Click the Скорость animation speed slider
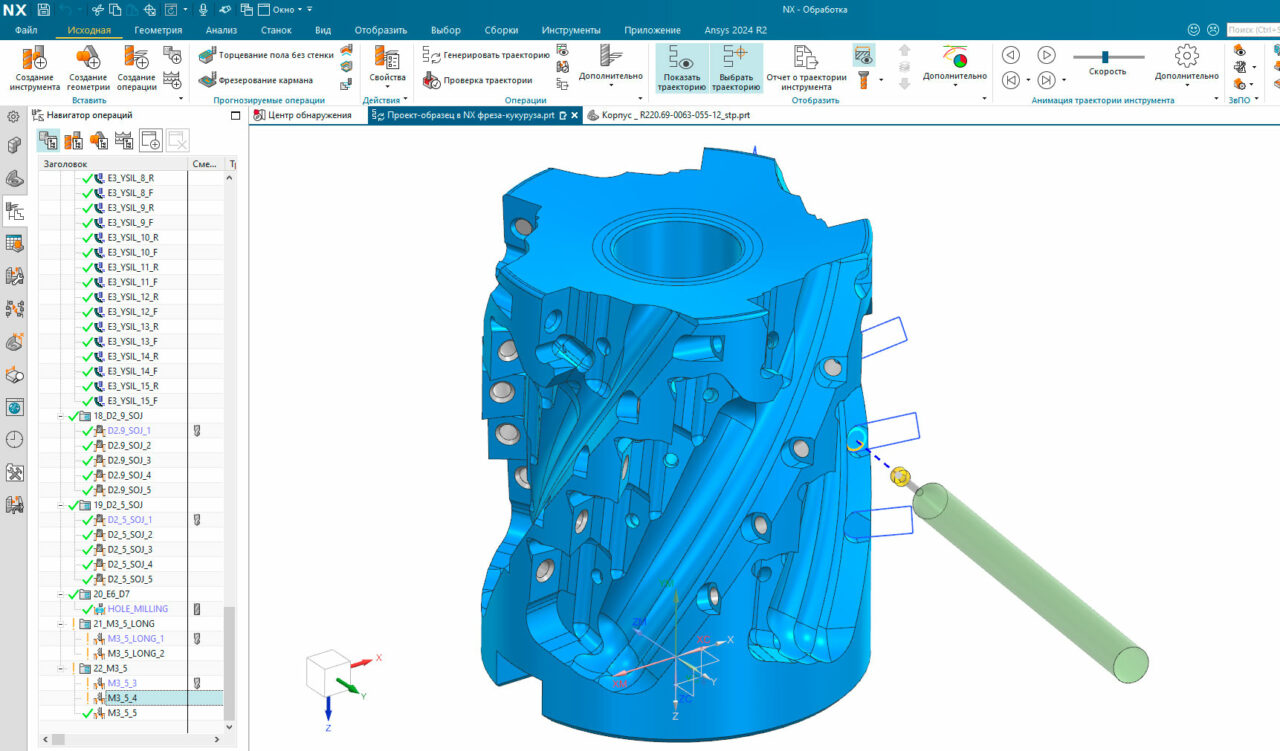Image resolution: width=1280 pixels, height=751 pixels. pyautogui.click(x=1106, y=57)
